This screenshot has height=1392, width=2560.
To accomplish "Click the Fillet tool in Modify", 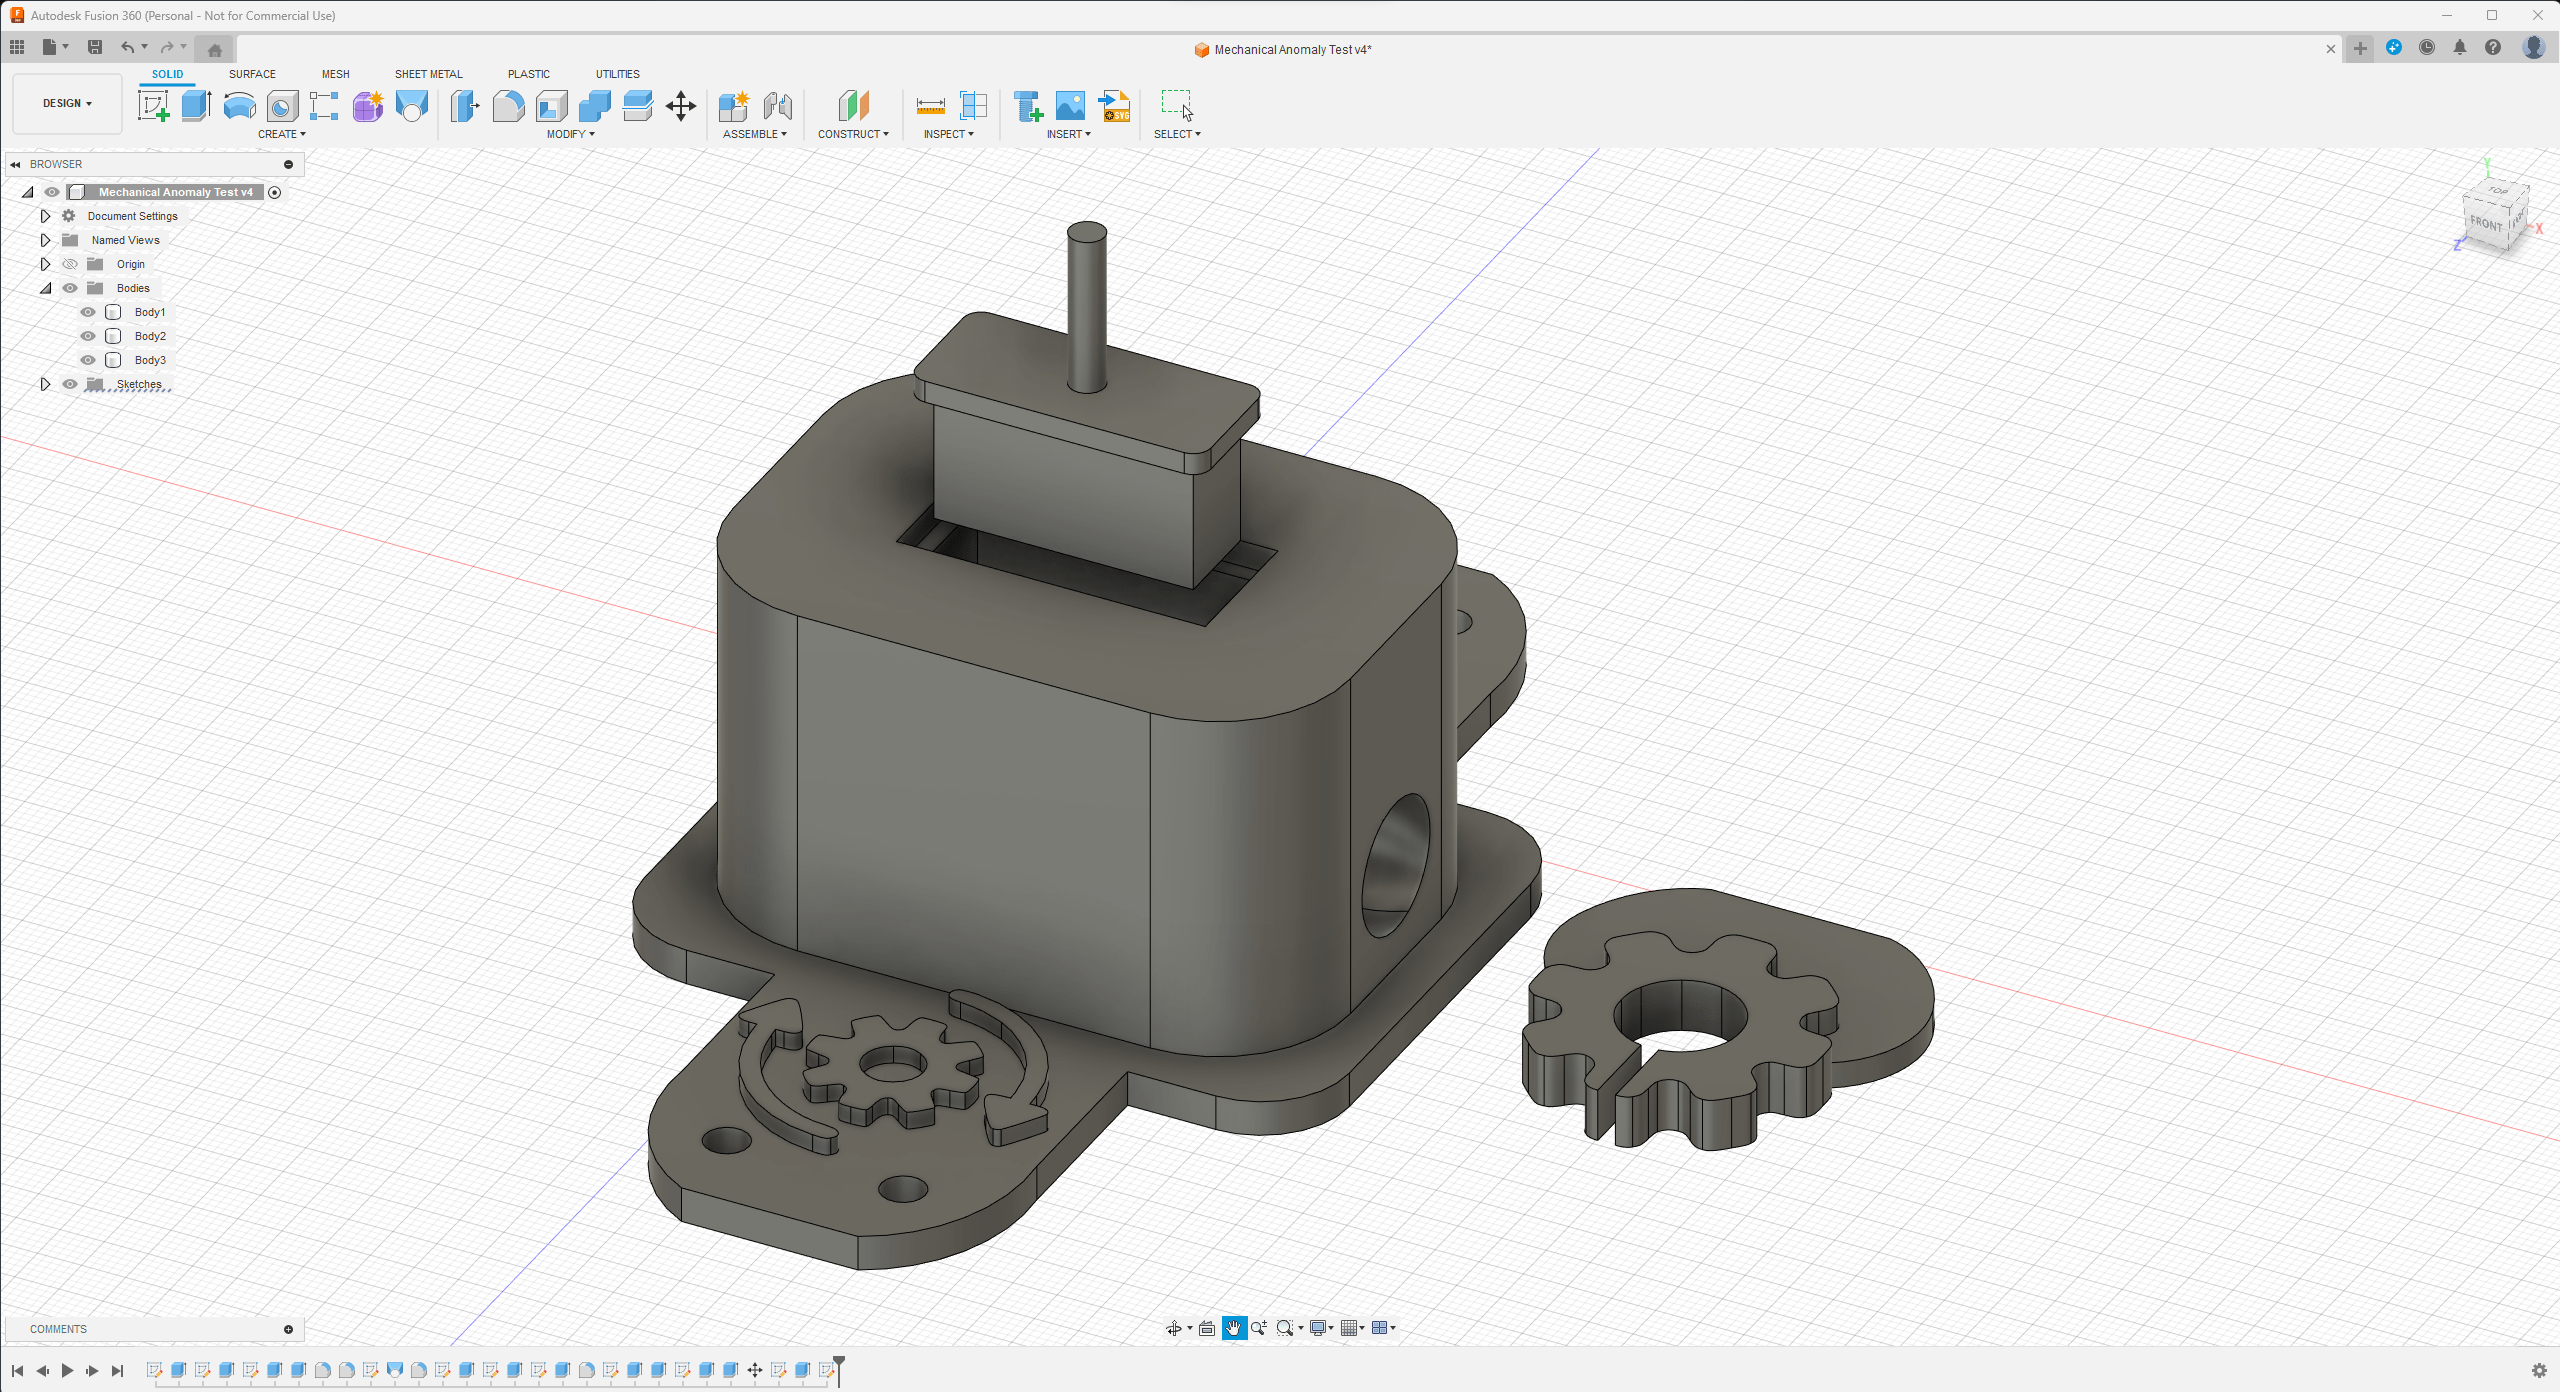I will tap(508, 106).
